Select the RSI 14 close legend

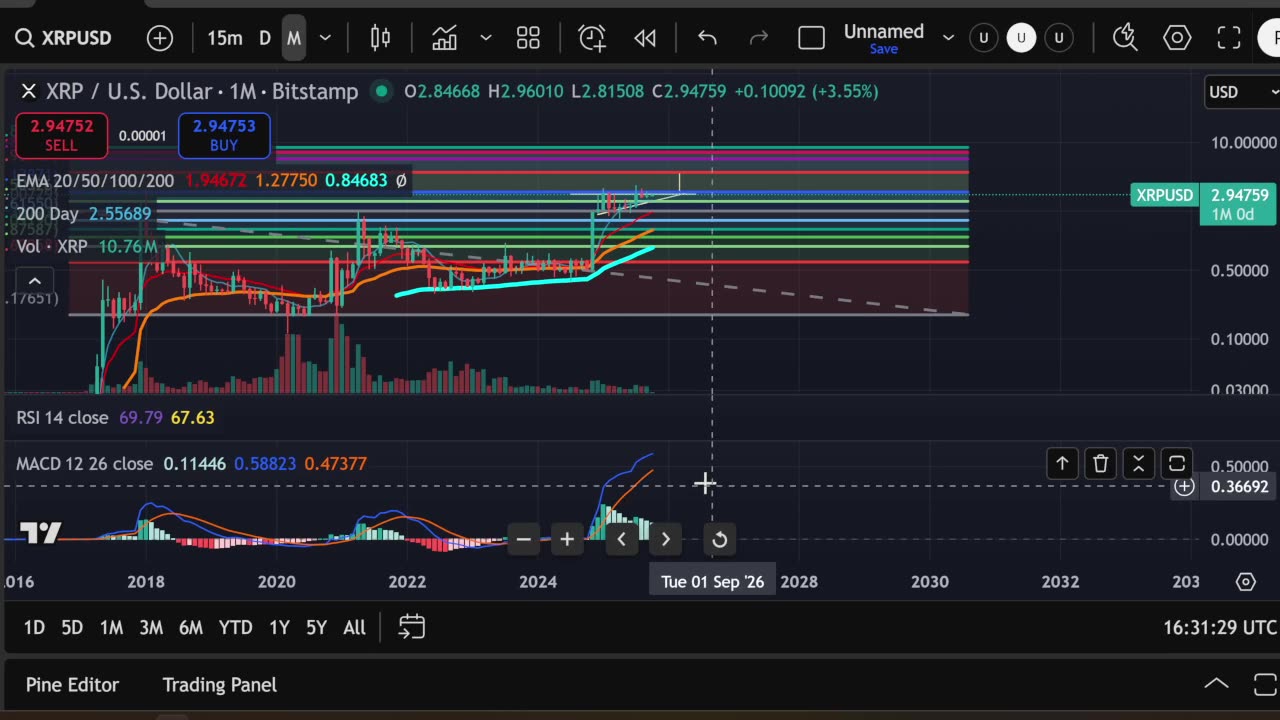[62, 417]
